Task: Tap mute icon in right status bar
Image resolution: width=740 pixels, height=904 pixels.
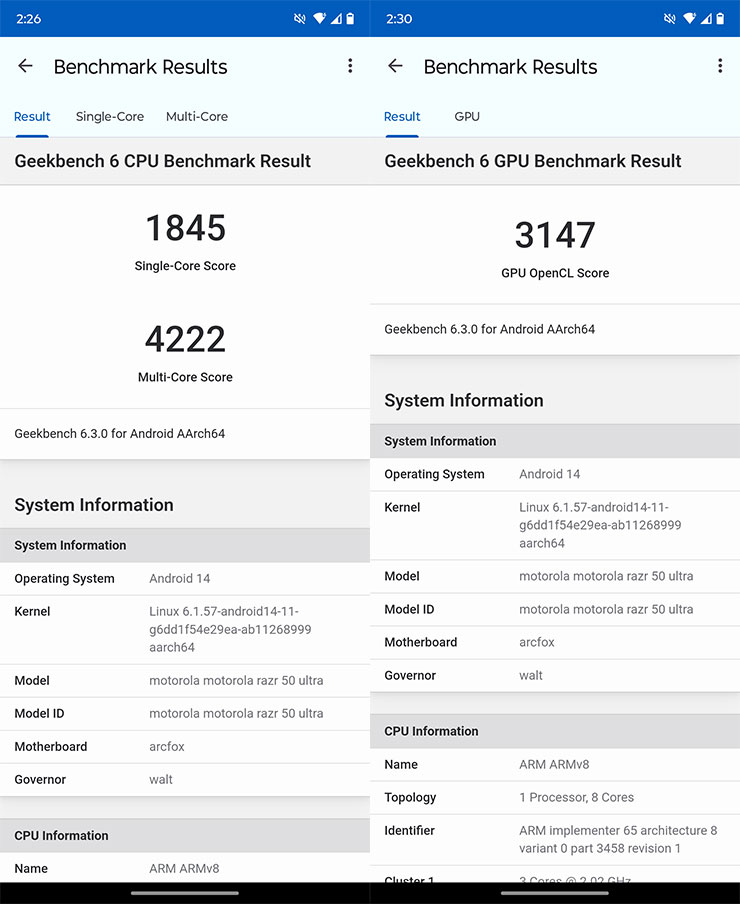Action: point(670,18)
